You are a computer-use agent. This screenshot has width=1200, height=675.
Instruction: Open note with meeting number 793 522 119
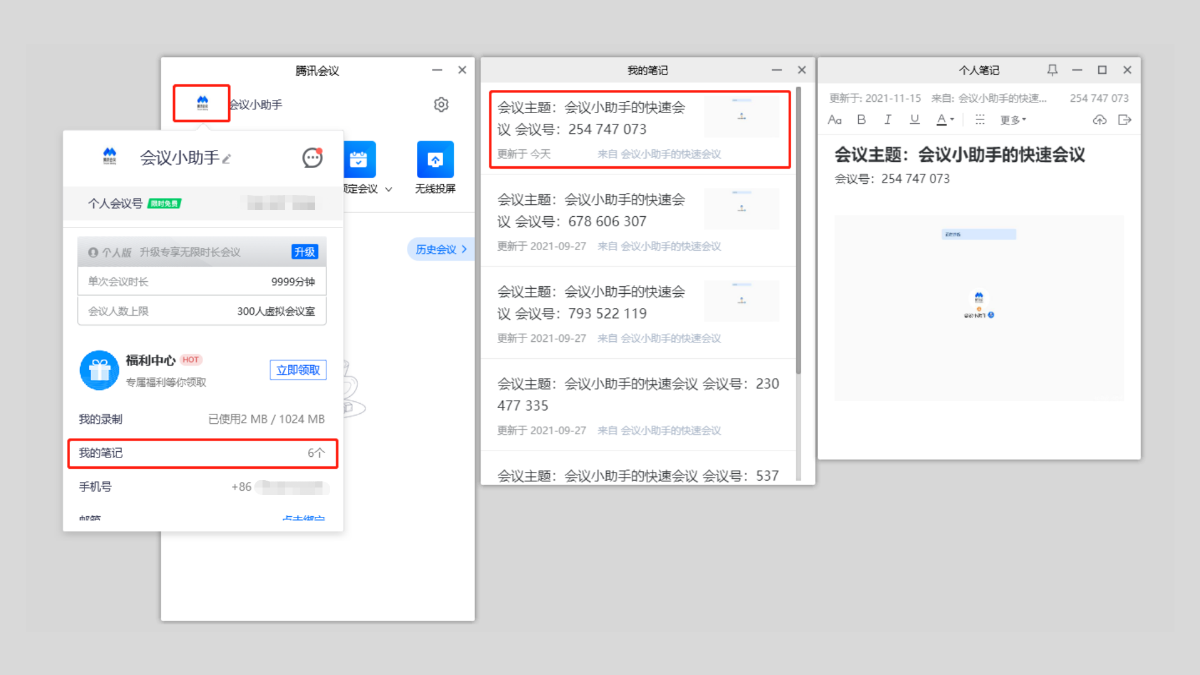[x=637, y=312]
